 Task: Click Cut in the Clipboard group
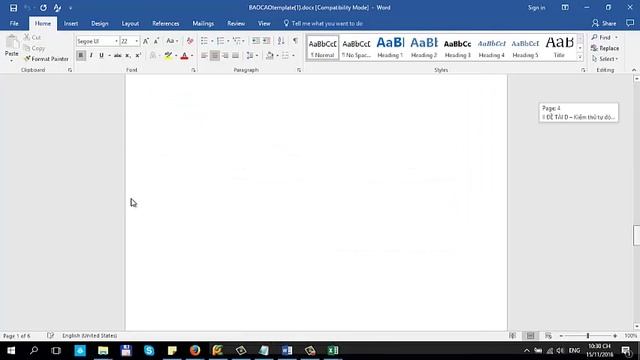click(32, 37)
